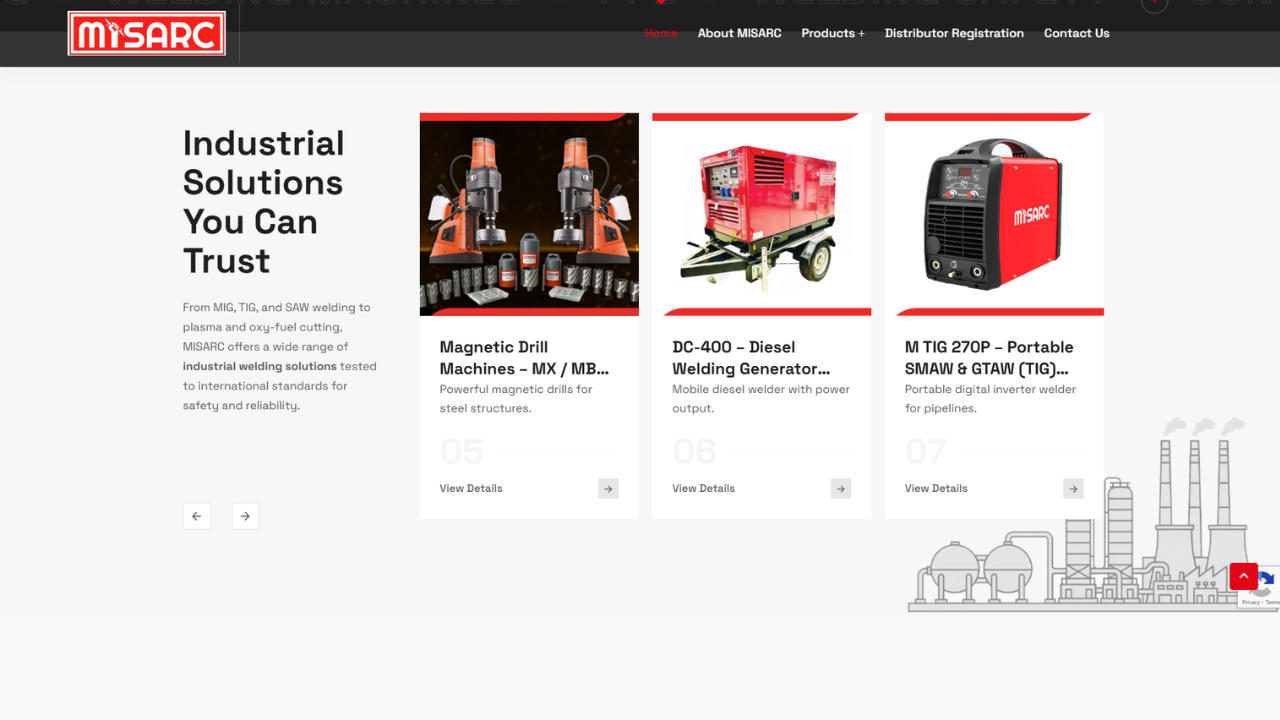This screenshot has height=720, width=1280.
Task: Click 'Mobile diesel welder with power output' text
Action: (761, 399)
